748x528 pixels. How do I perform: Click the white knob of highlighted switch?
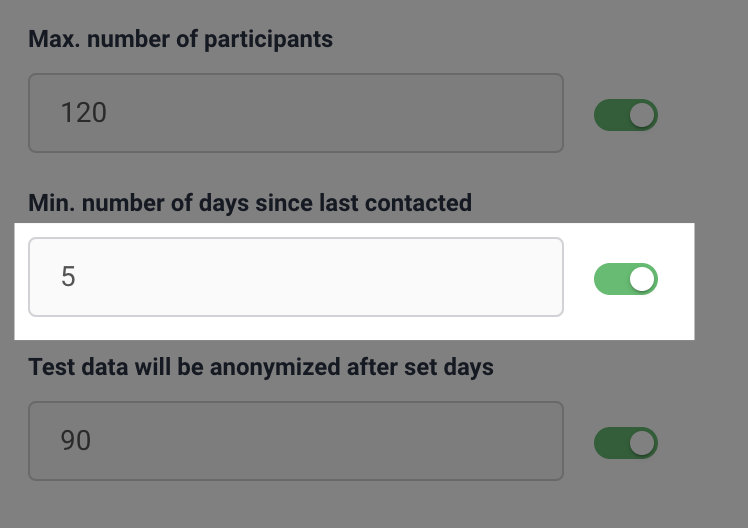point(642,279)
